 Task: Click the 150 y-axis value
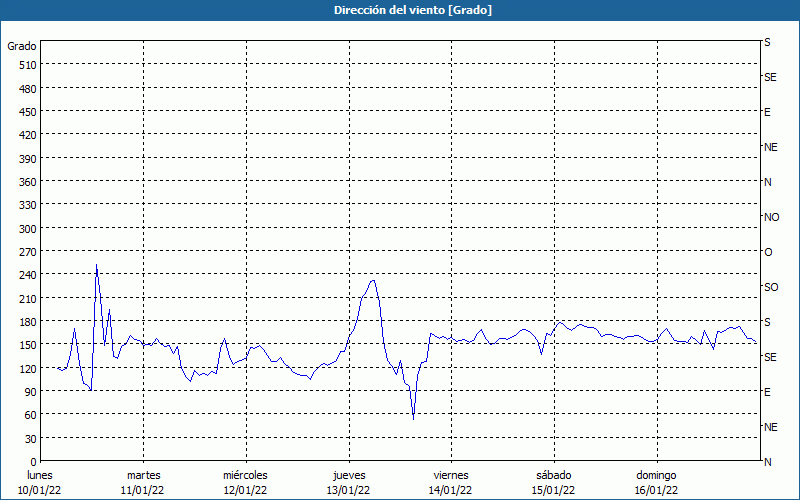[28, 345]
